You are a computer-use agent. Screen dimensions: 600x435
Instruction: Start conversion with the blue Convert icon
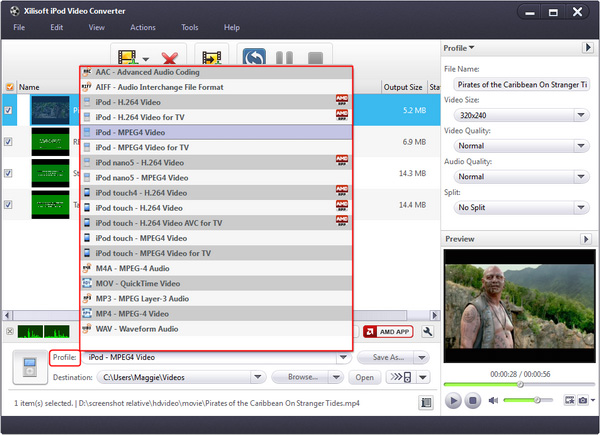pos(254,57)
